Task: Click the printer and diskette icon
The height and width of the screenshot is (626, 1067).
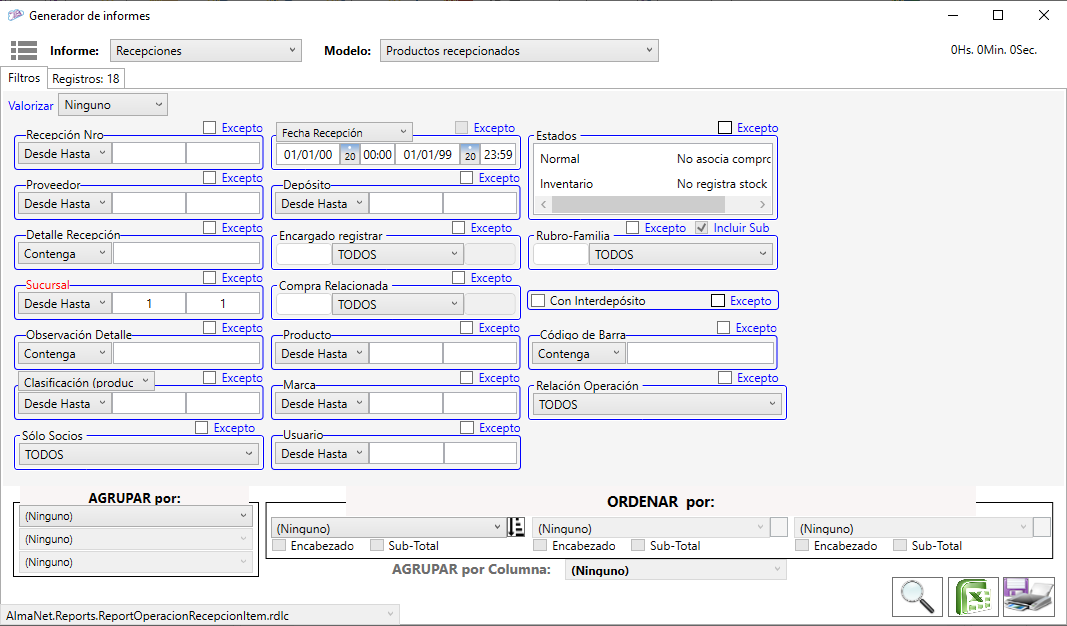Action: [1028, 596]
